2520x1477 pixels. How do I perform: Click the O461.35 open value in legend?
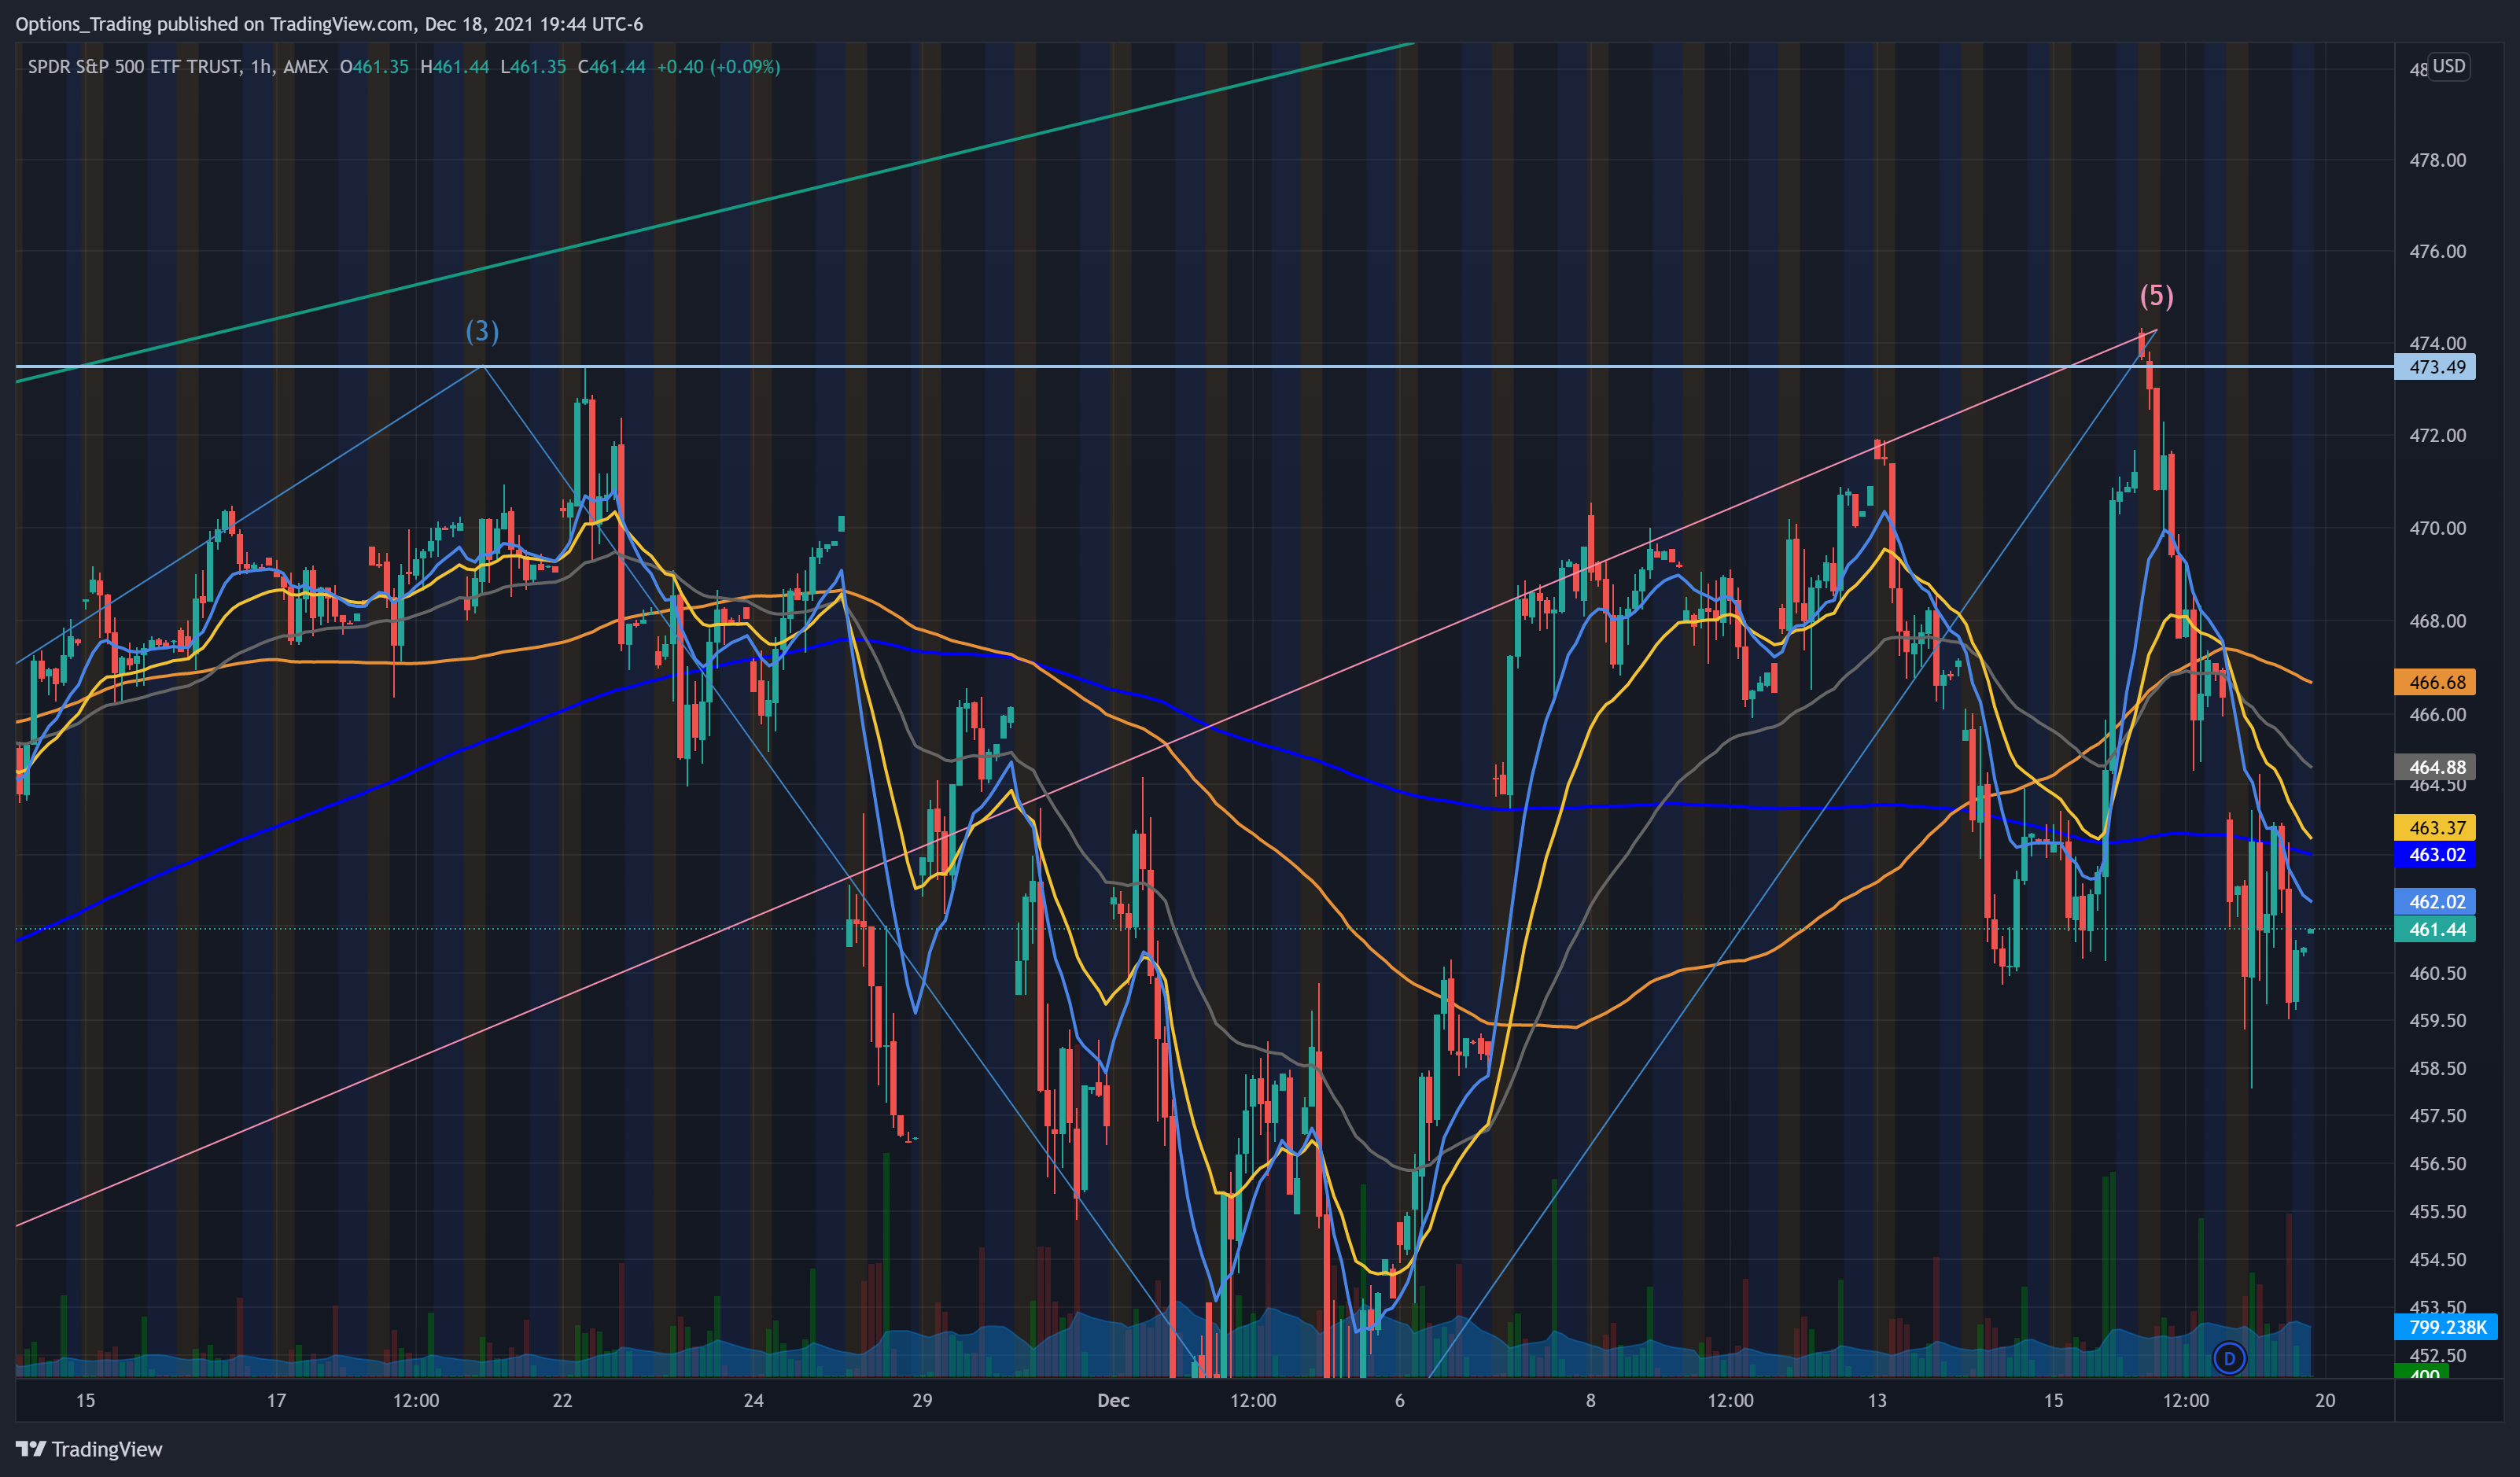(374, 67)
